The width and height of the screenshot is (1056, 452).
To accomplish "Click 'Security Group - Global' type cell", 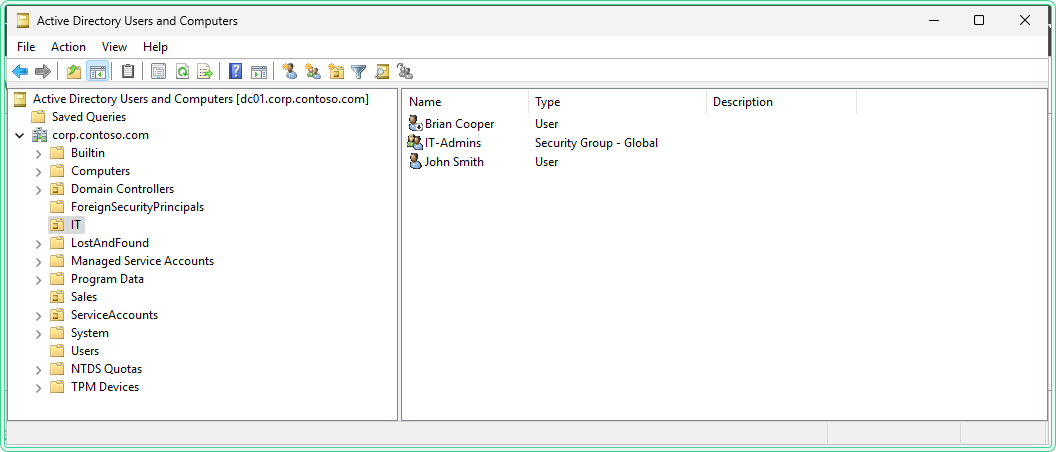I will pos(596,143).
